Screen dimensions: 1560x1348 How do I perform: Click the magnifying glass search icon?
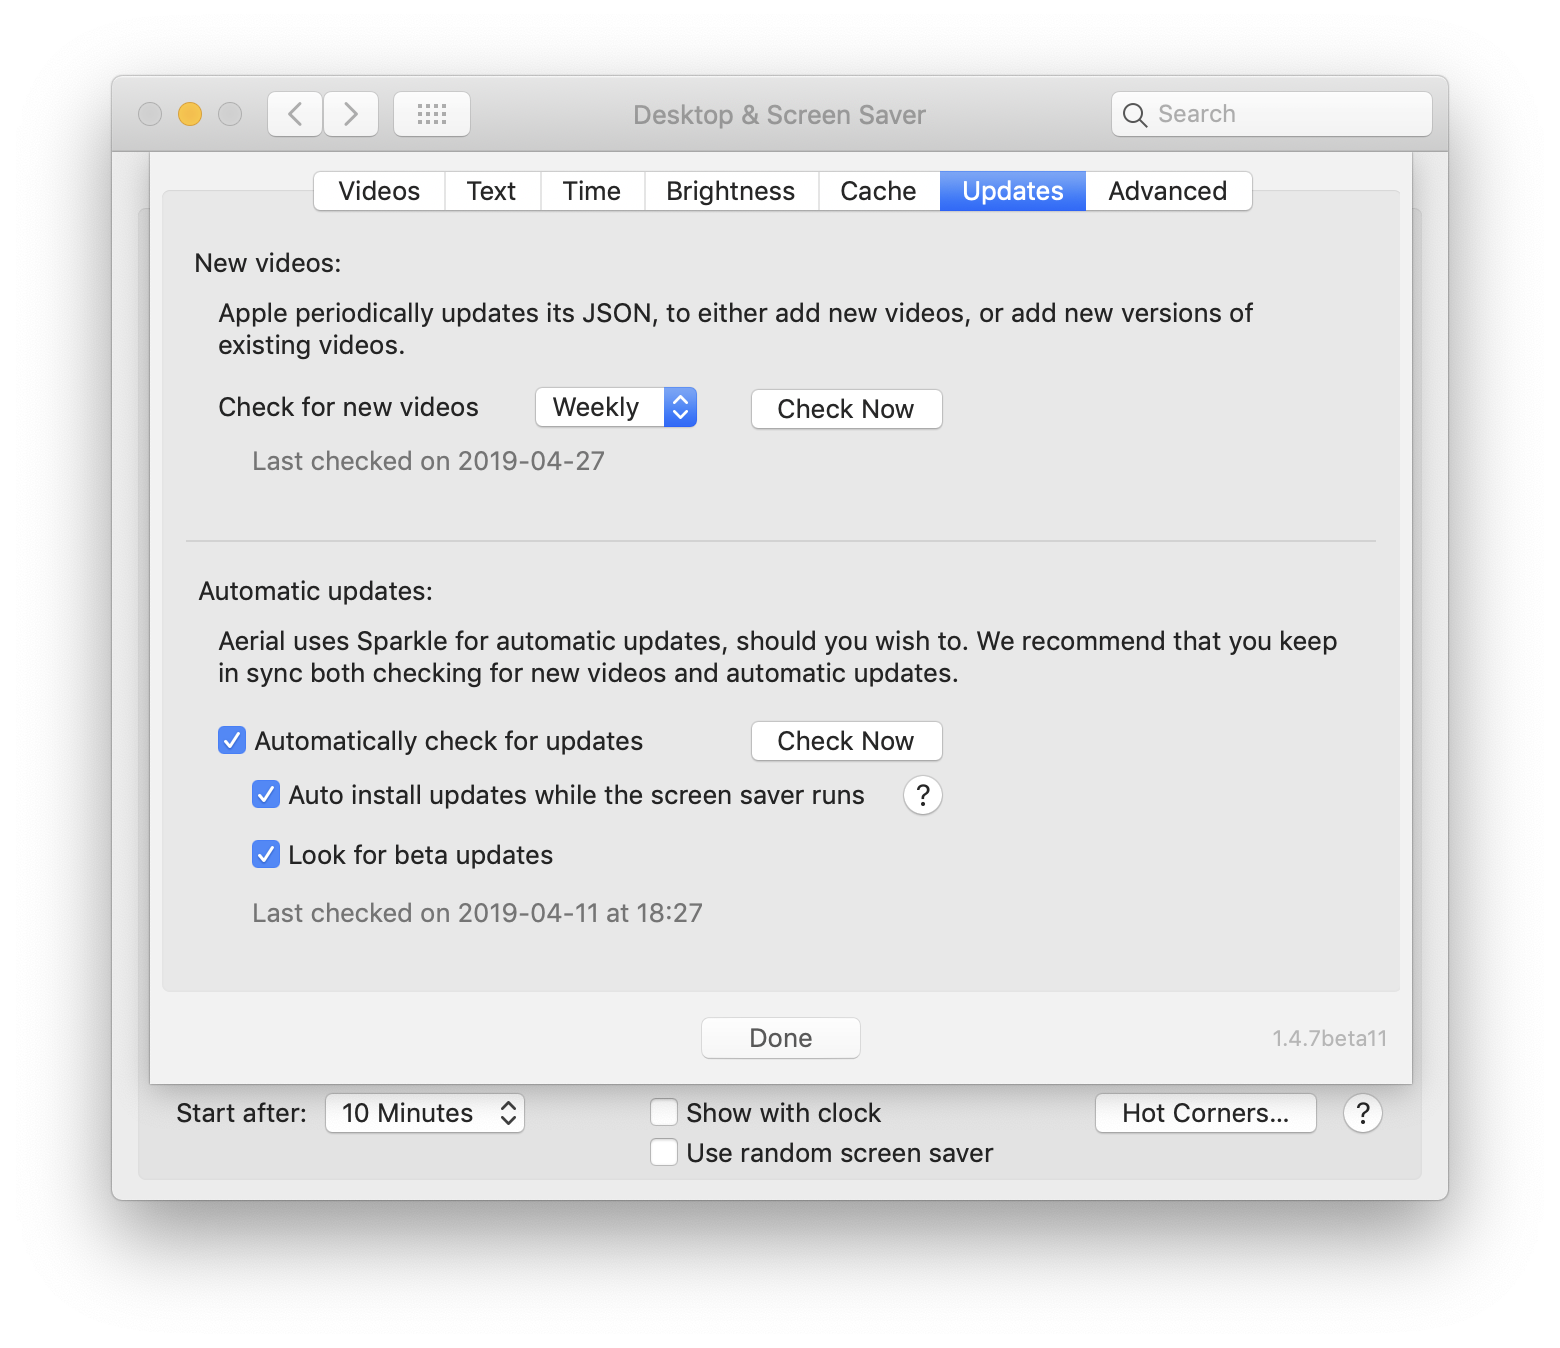(x=1134, y=115)
